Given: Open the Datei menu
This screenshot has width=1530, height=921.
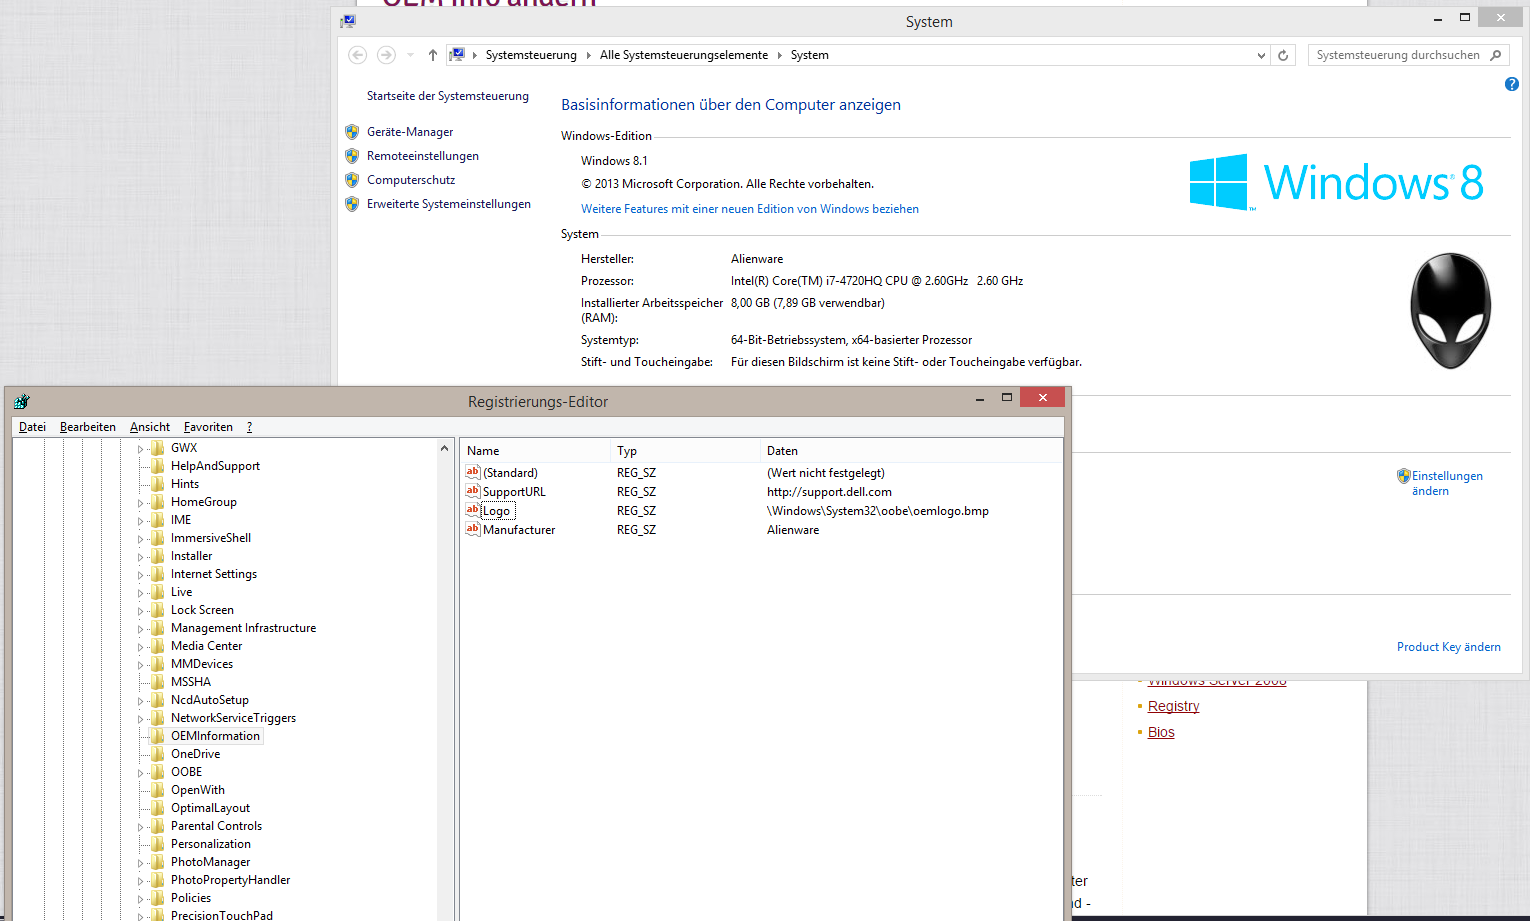Looking at the screenshot, I should coord(33,427).
